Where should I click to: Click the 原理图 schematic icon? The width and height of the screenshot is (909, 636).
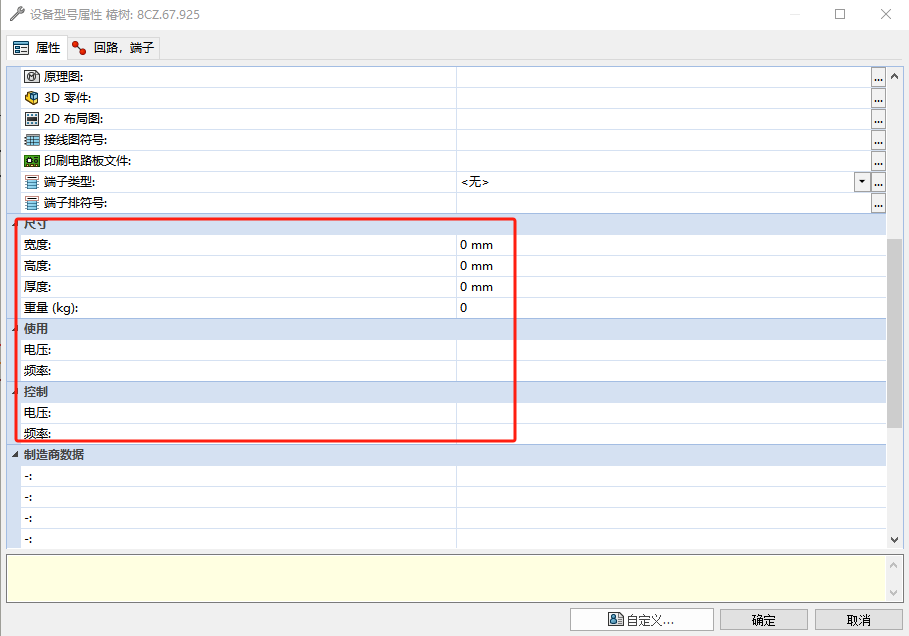31,75
